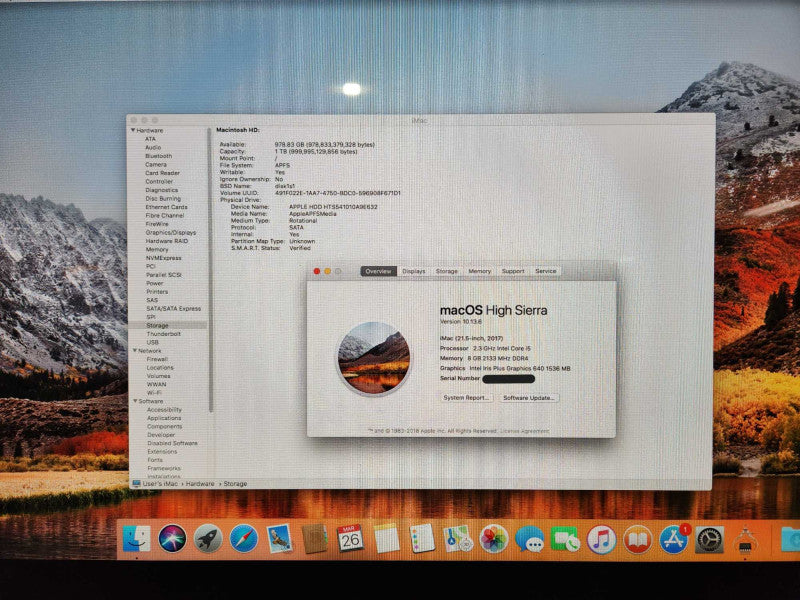800x600 pixels.
Task: Open iTunes music note icon
Action: 601,540
